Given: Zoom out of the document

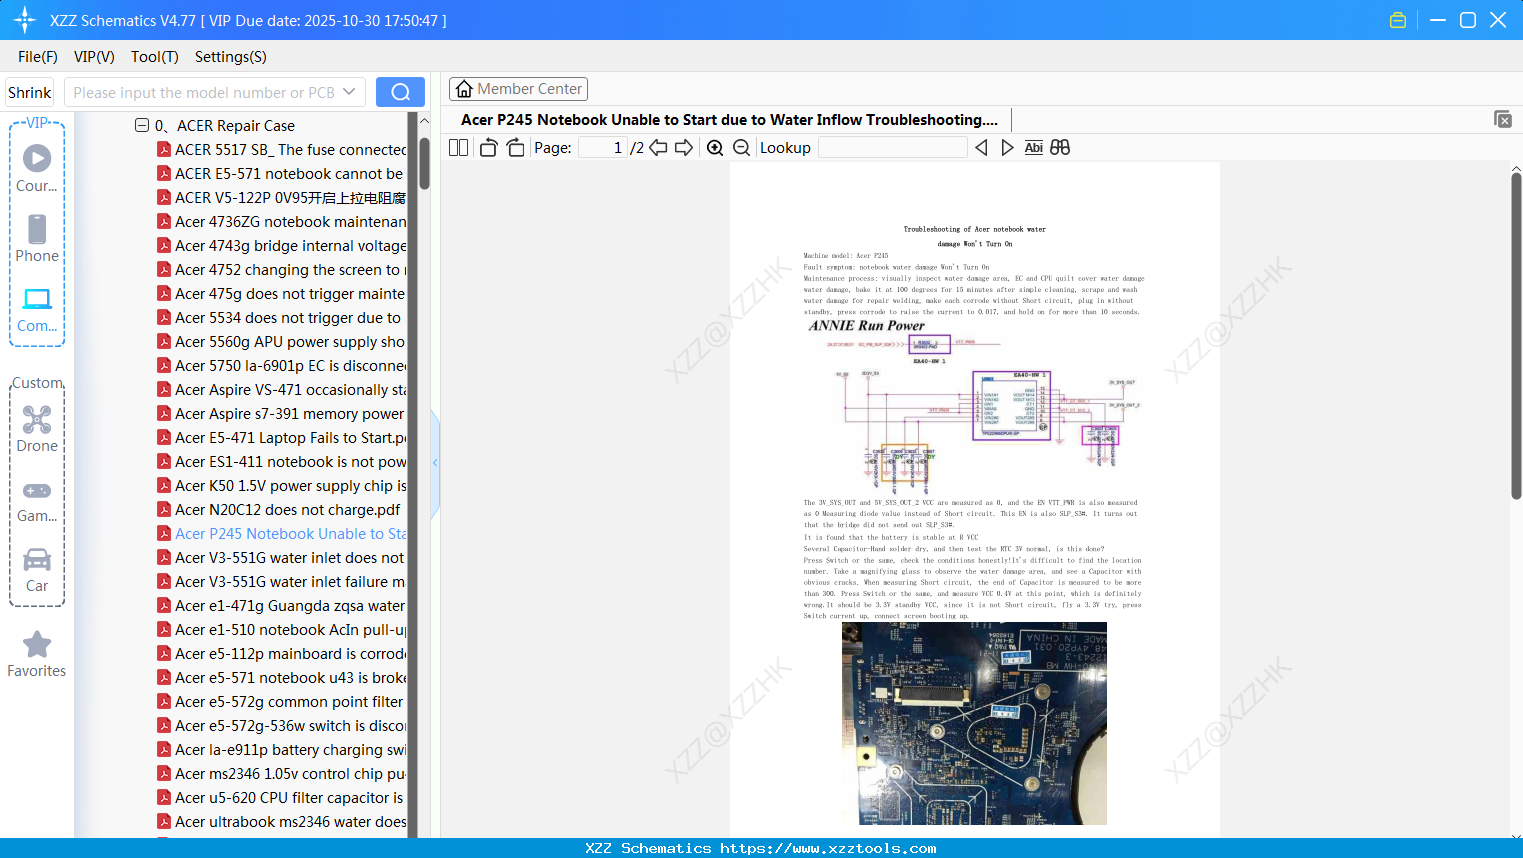Looking at the screenshot, I should click(742, 148).
